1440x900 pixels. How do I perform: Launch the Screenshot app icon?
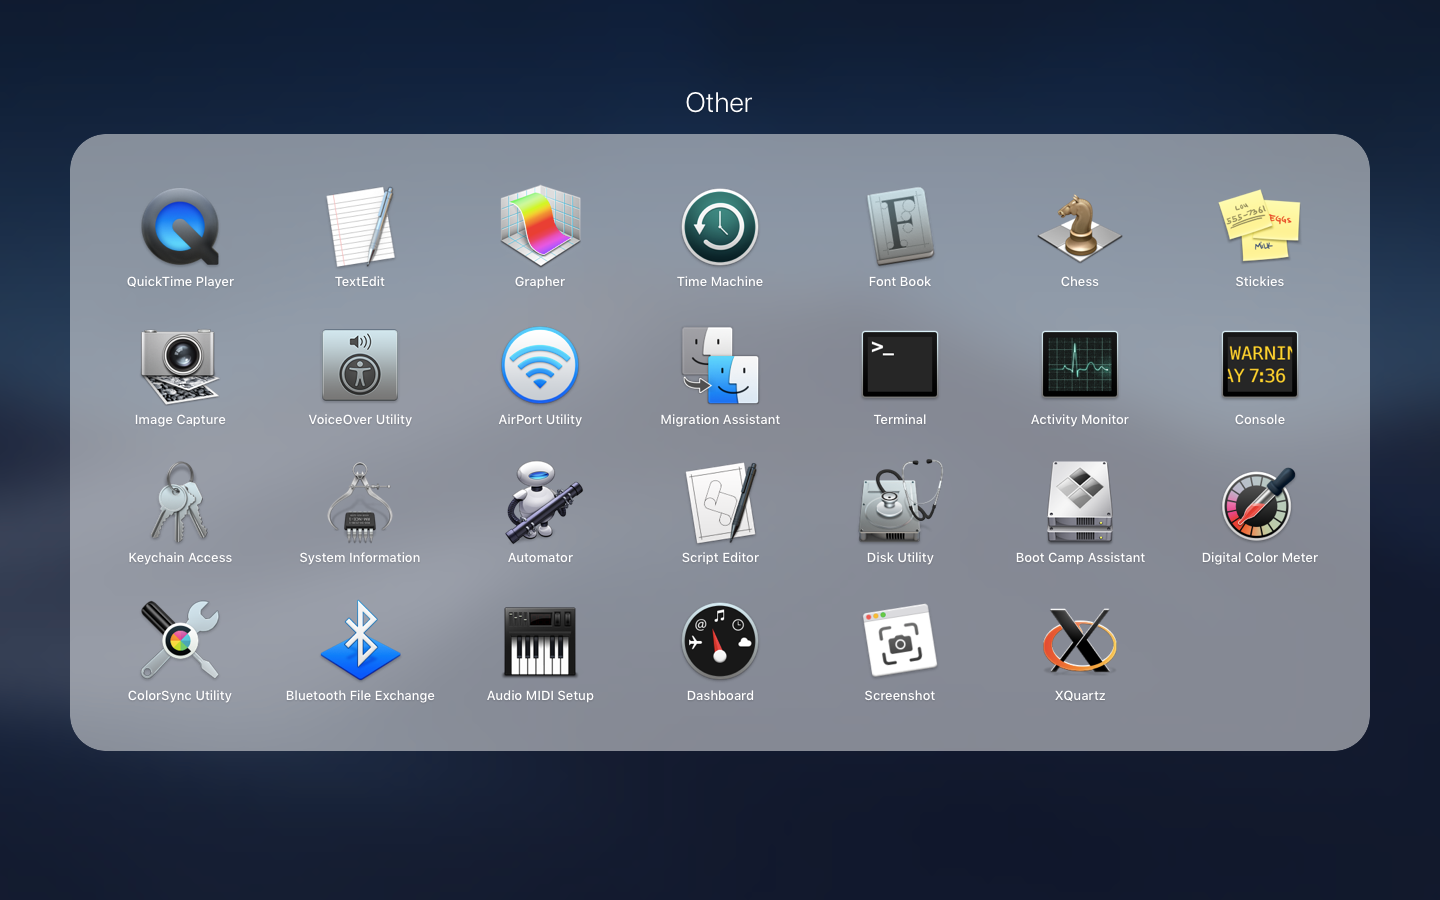900,640
